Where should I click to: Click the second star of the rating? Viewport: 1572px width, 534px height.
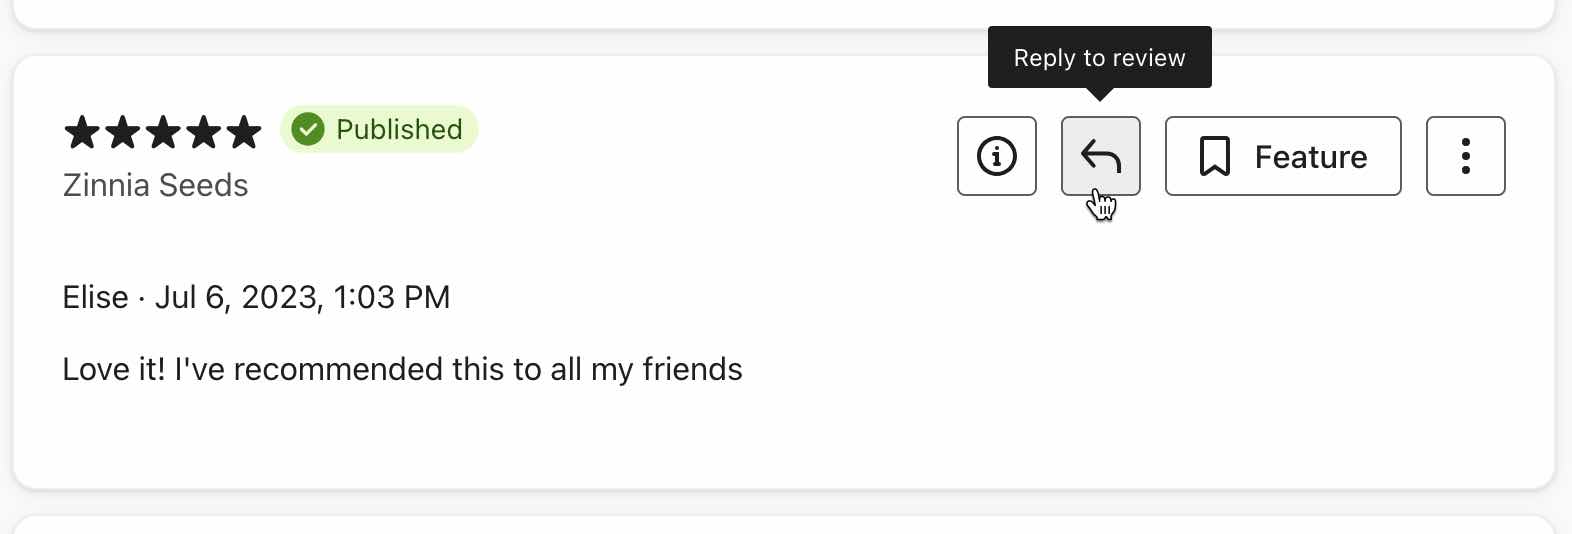123,132
